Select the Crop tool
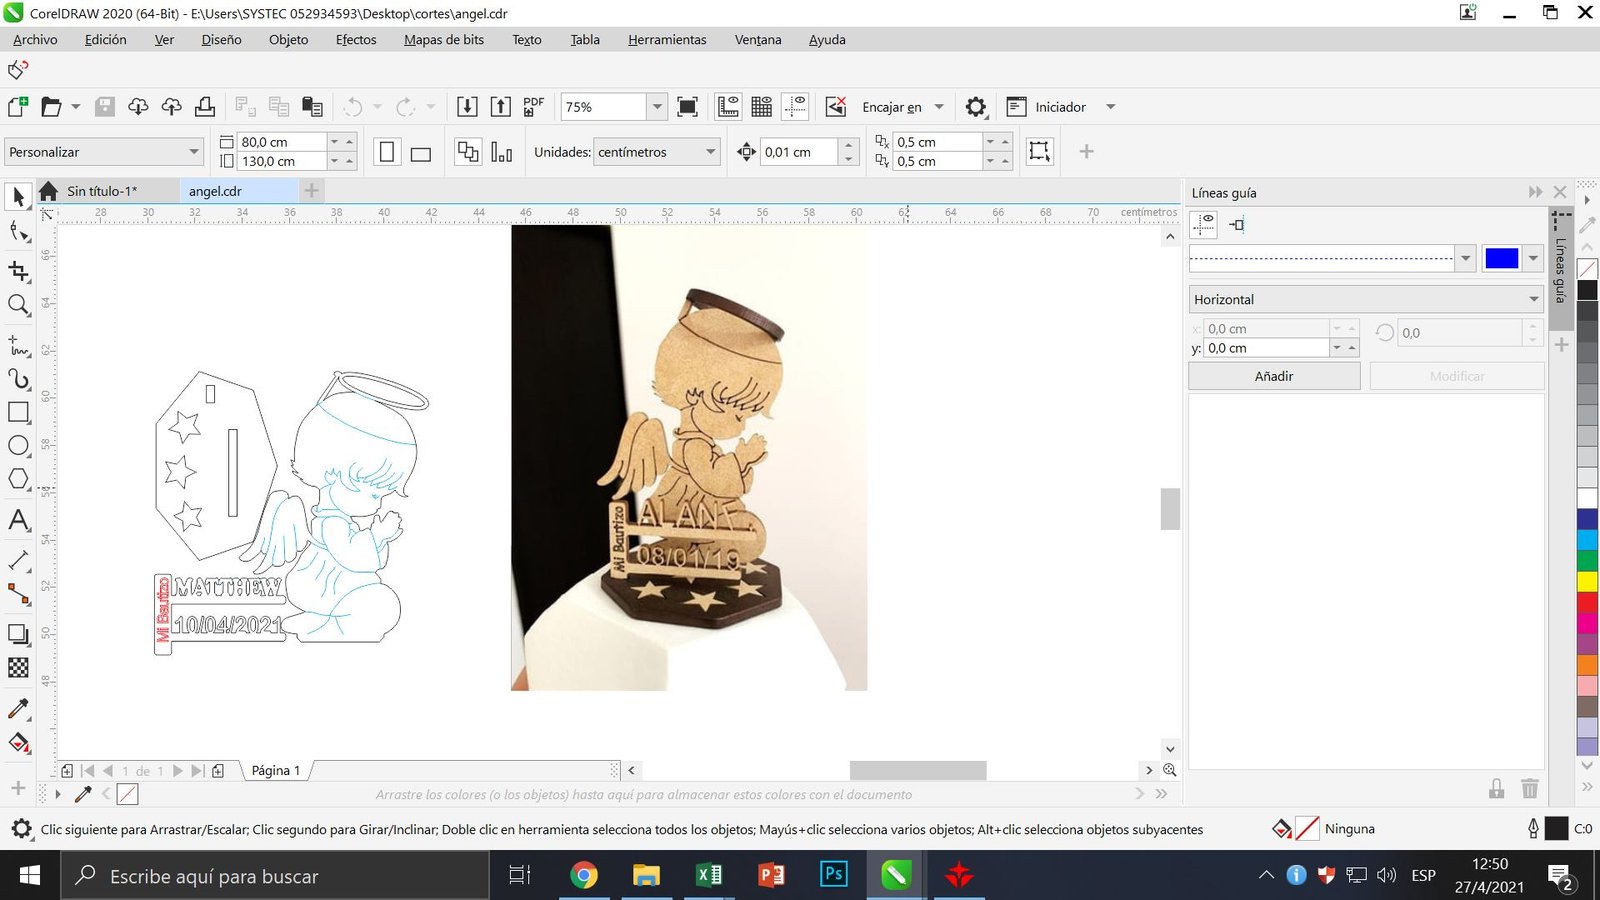 tap(18, 271)
